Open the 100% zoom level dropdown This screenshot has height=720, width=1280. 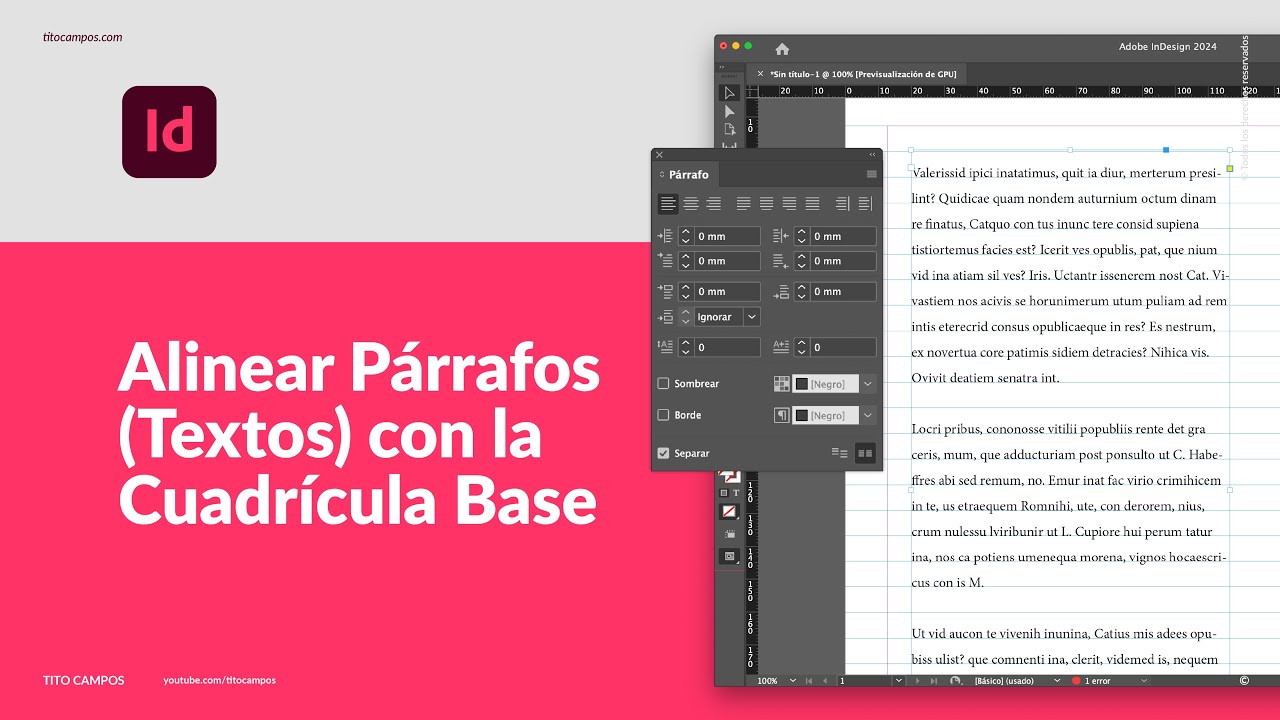pos(793,681)
